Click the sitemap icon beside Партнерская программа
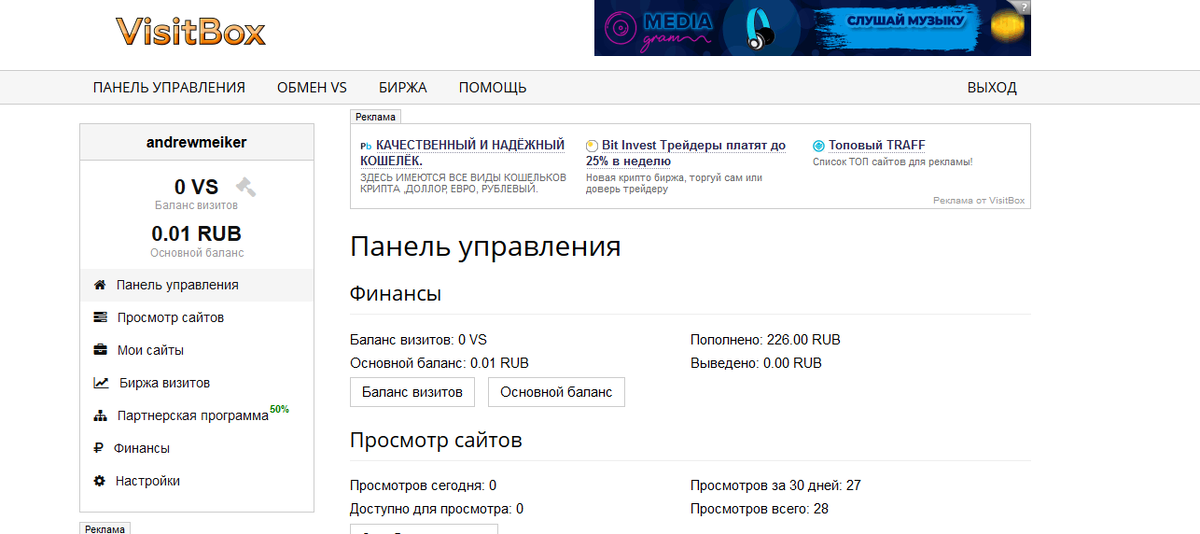This screenshot has height=534, width=1200. coord(100,416)
